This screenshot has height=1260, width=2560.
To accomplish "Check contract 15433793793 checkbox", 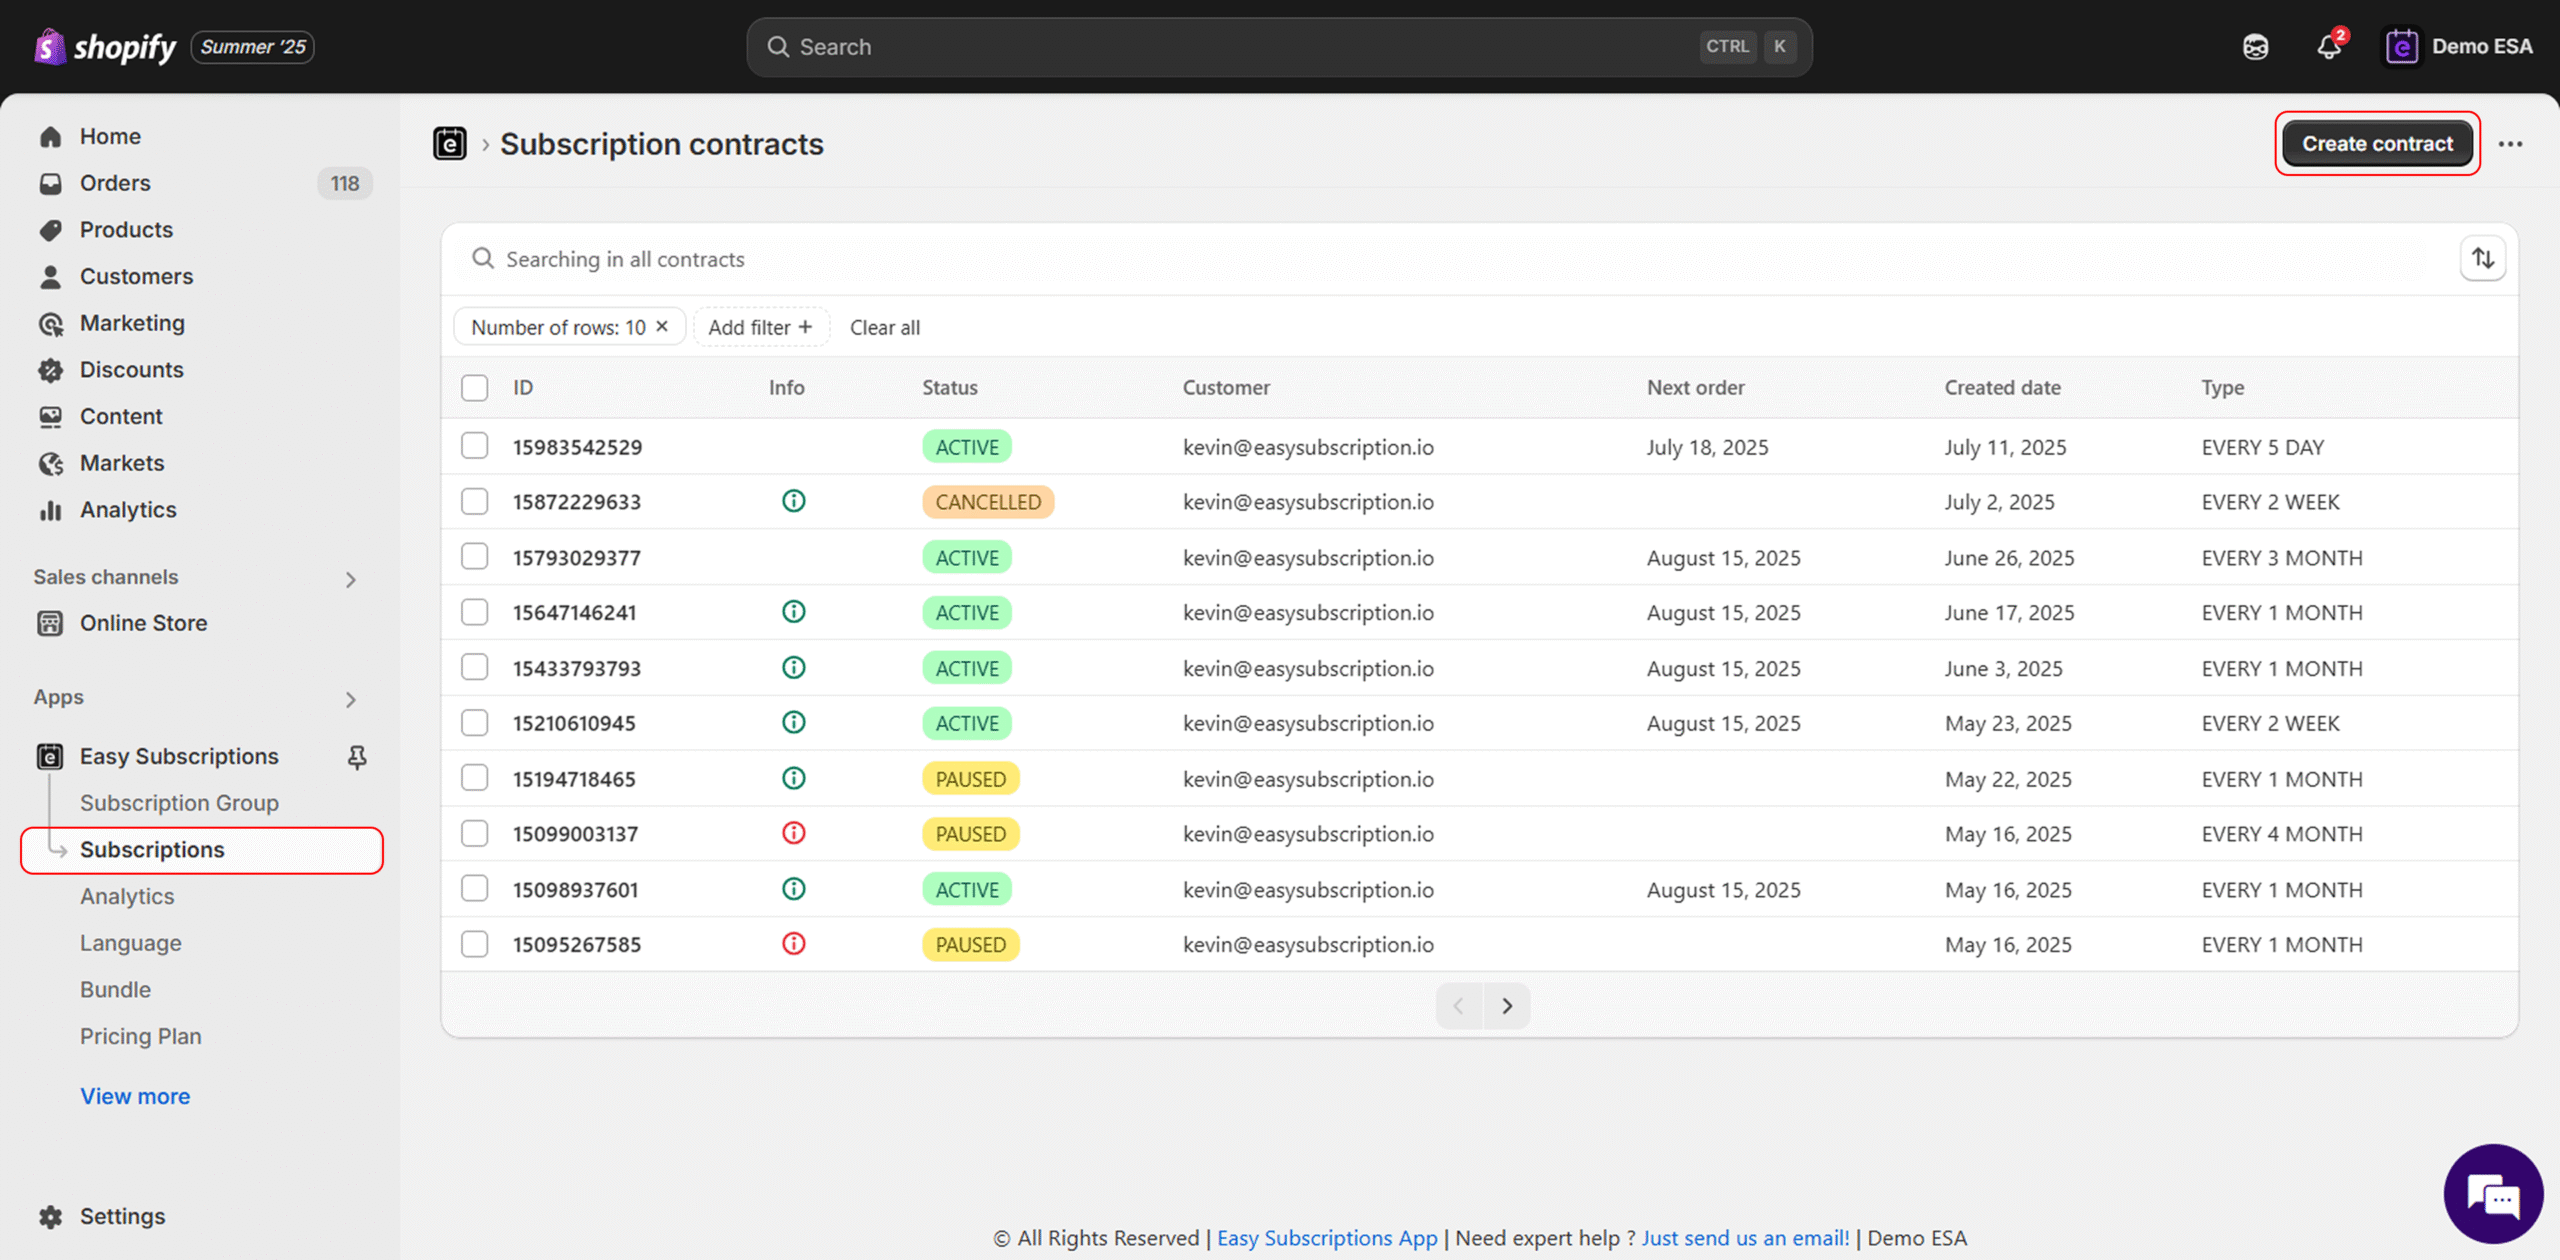I will pyautogui.click(x=474, y=668).
